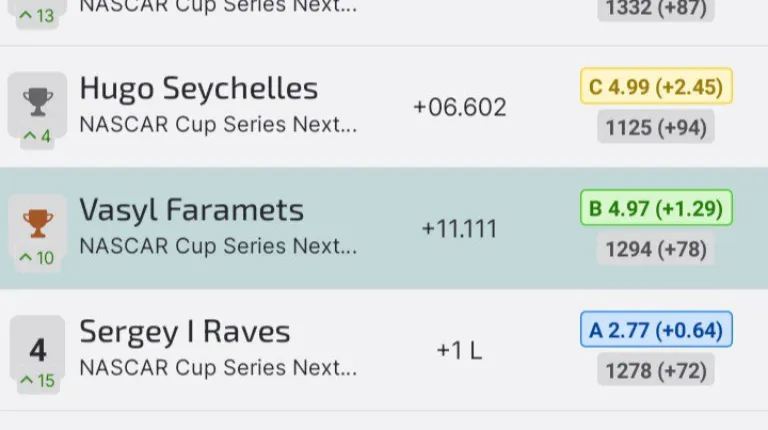Click the +11.111 gap time
Screen dimensions: 768x430
coord(459,229)
